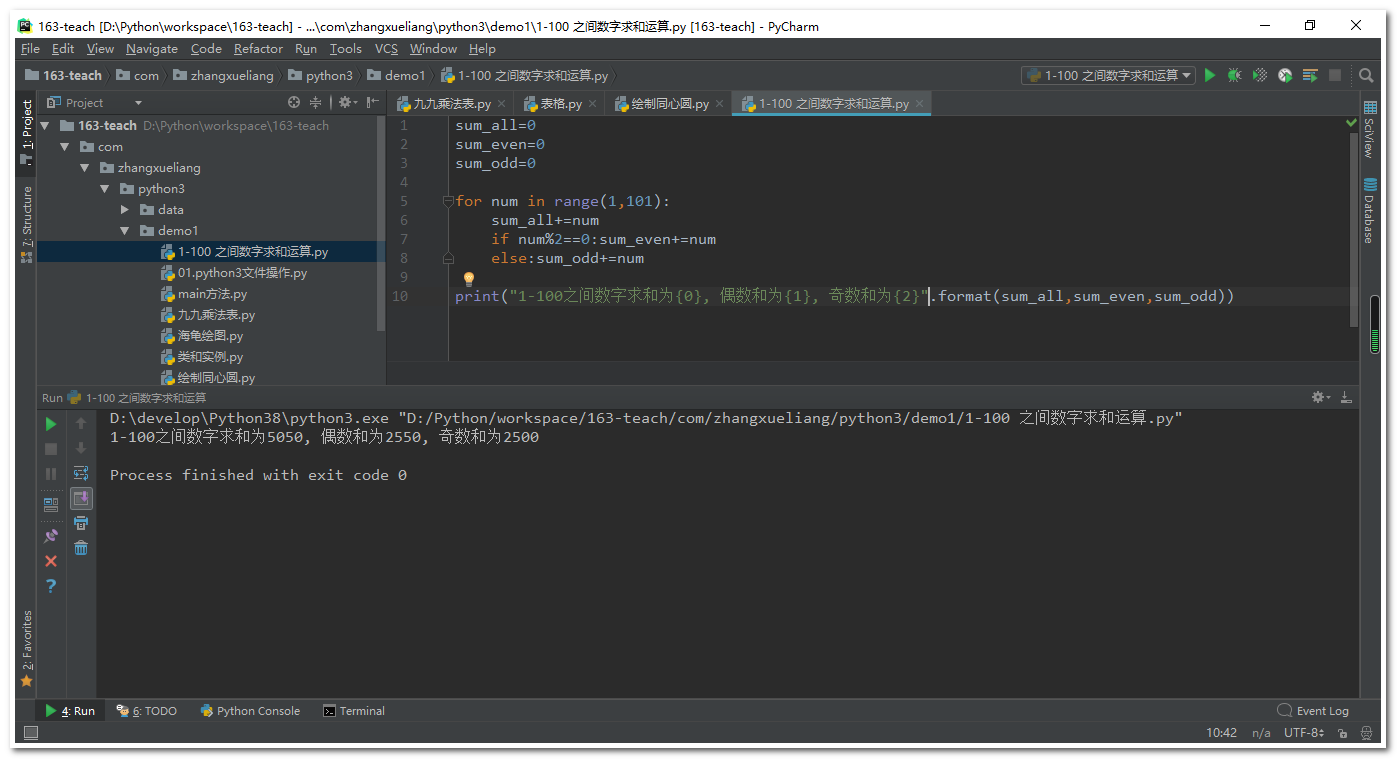This screenshot has height=759, width=1397.
Task: Collapse the zhangxueliang folder
Action: point(85,168)
